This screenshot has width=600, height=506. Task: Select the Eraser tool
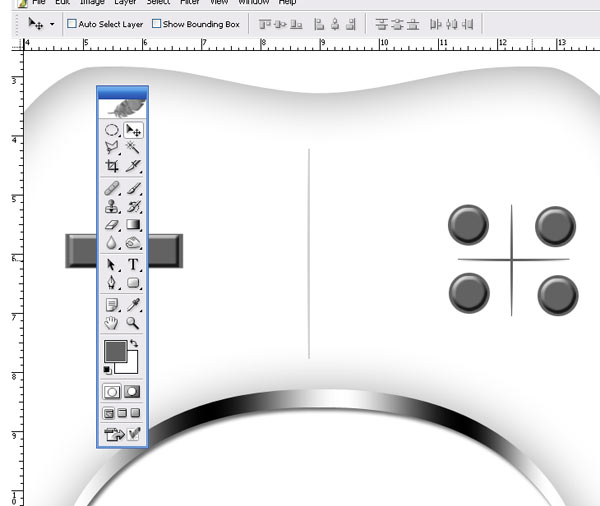(112, 225)
